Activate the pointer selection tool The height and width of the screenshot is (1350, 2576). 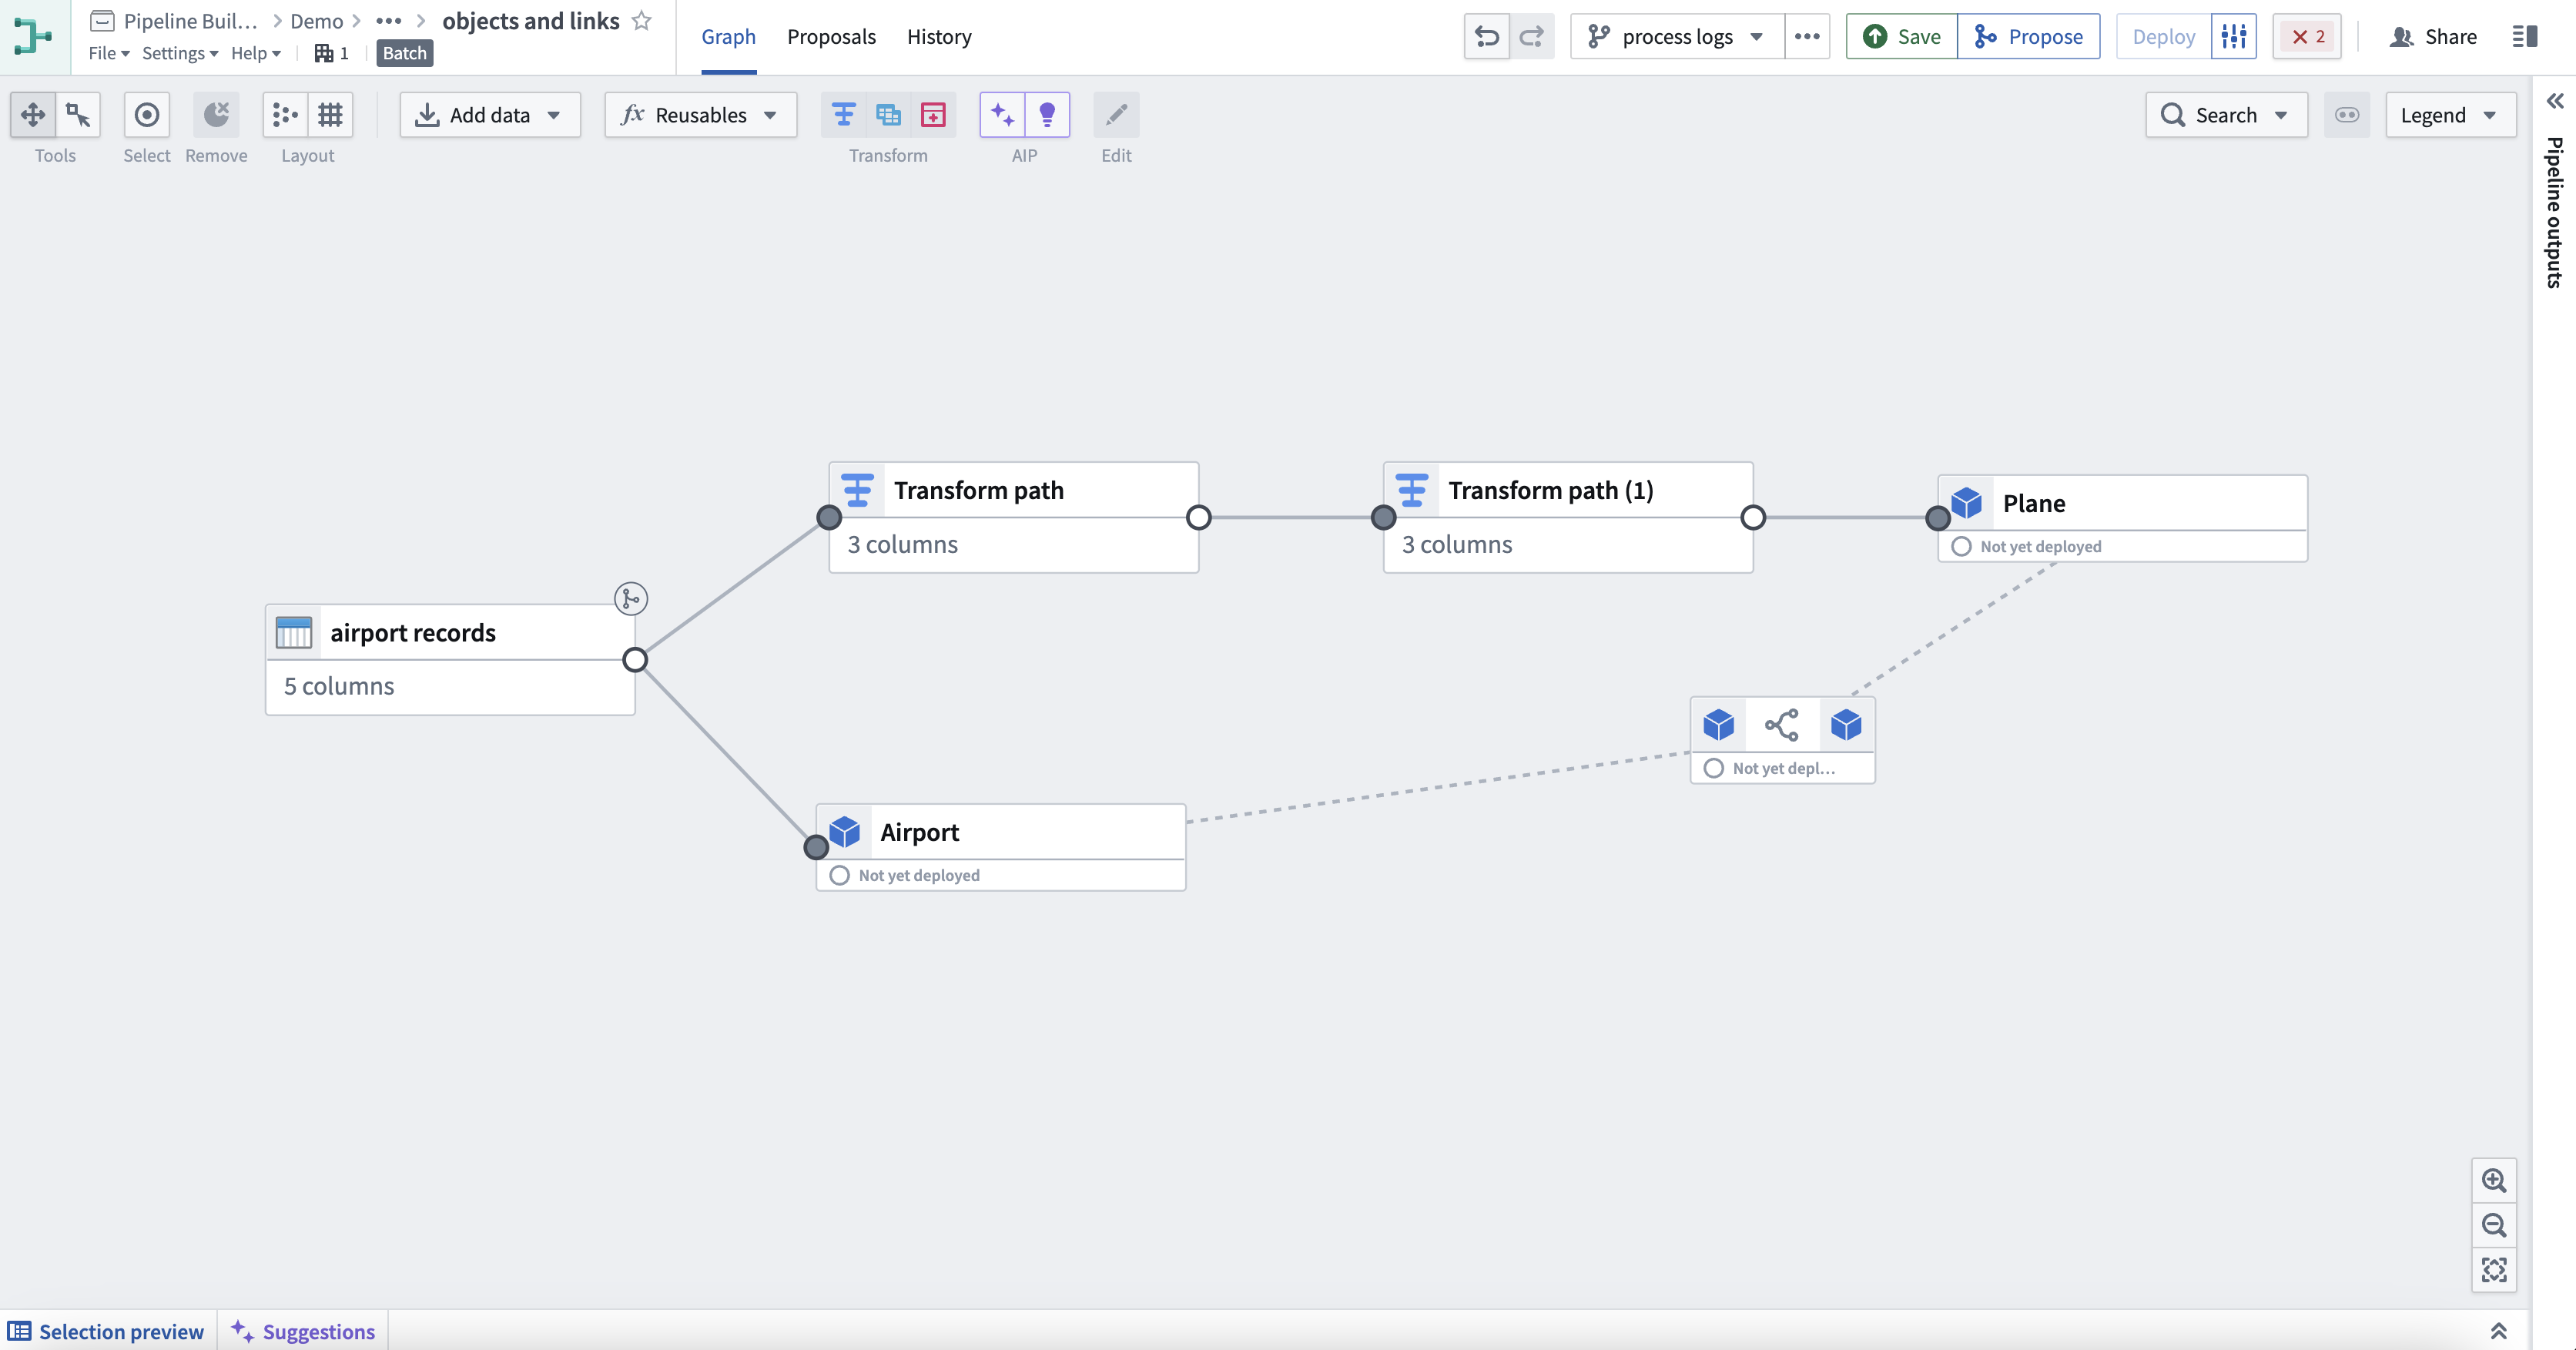(78, 115)
